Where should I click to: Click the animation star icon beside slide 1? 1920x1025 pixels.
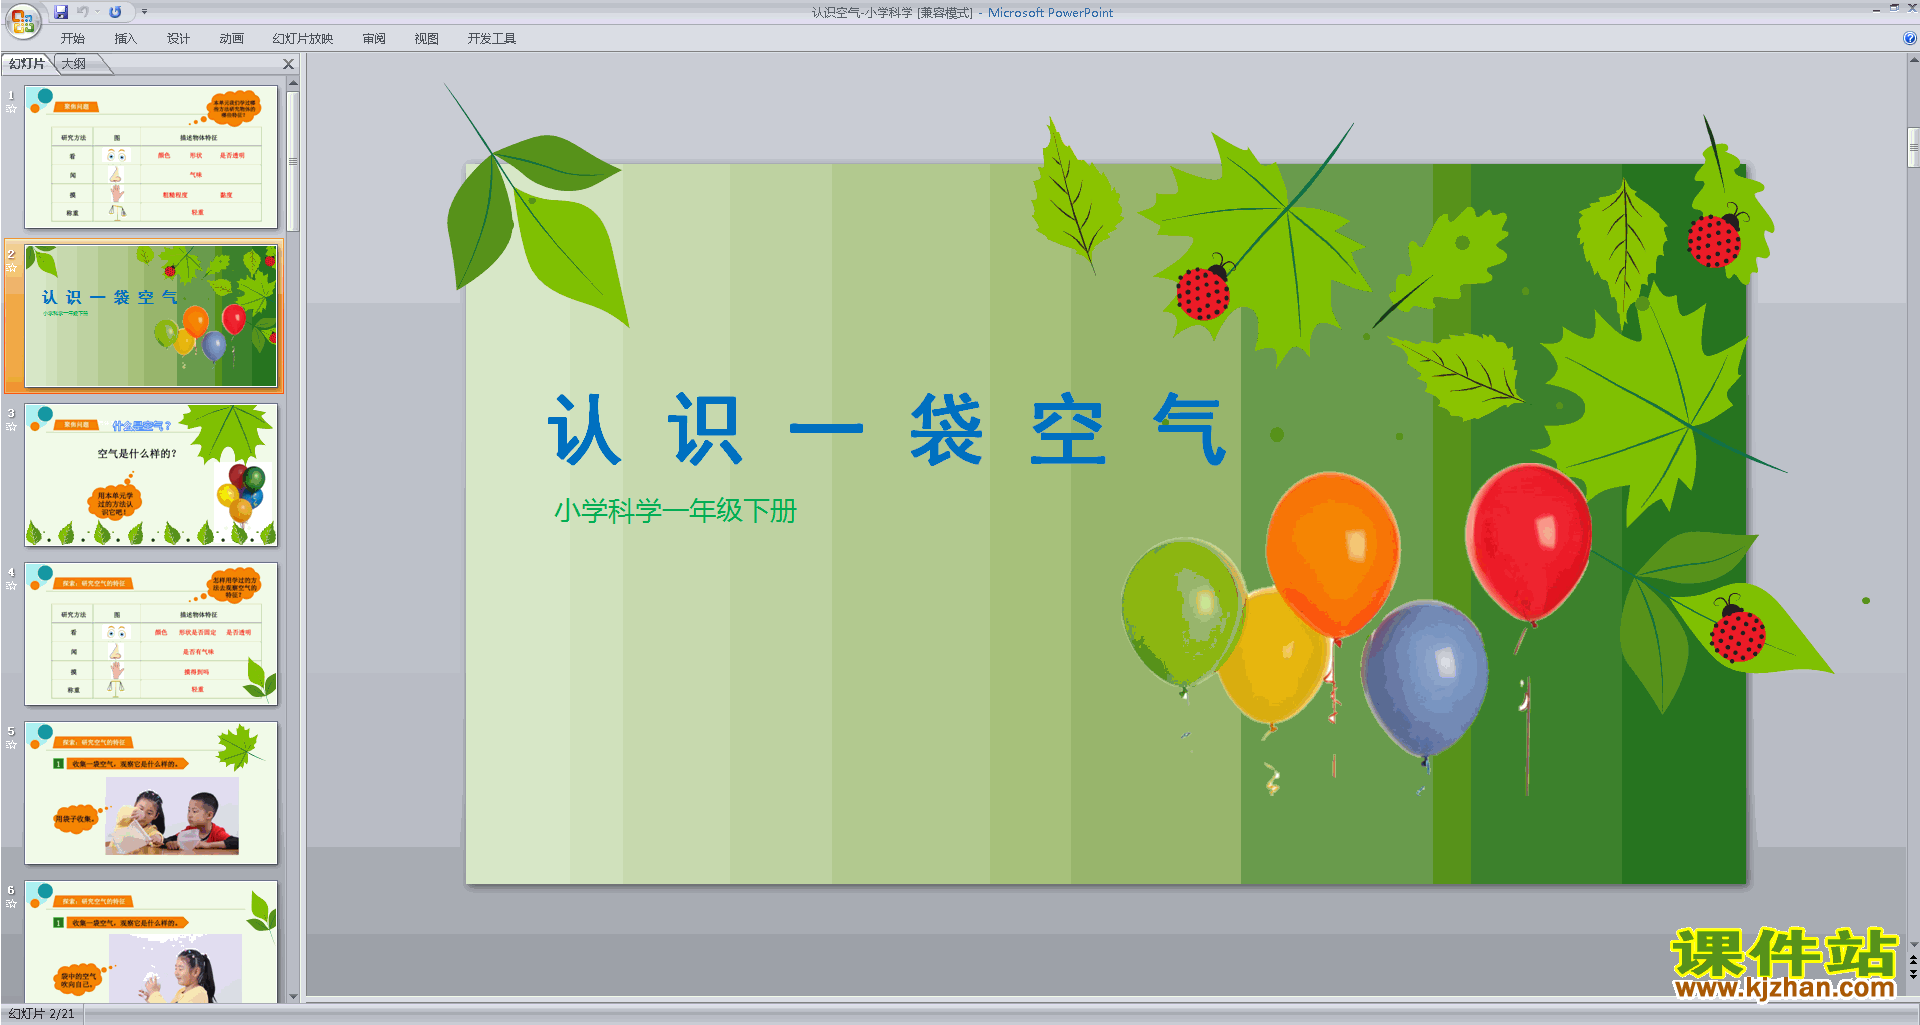pyautogui.click(x=11, y=109)
